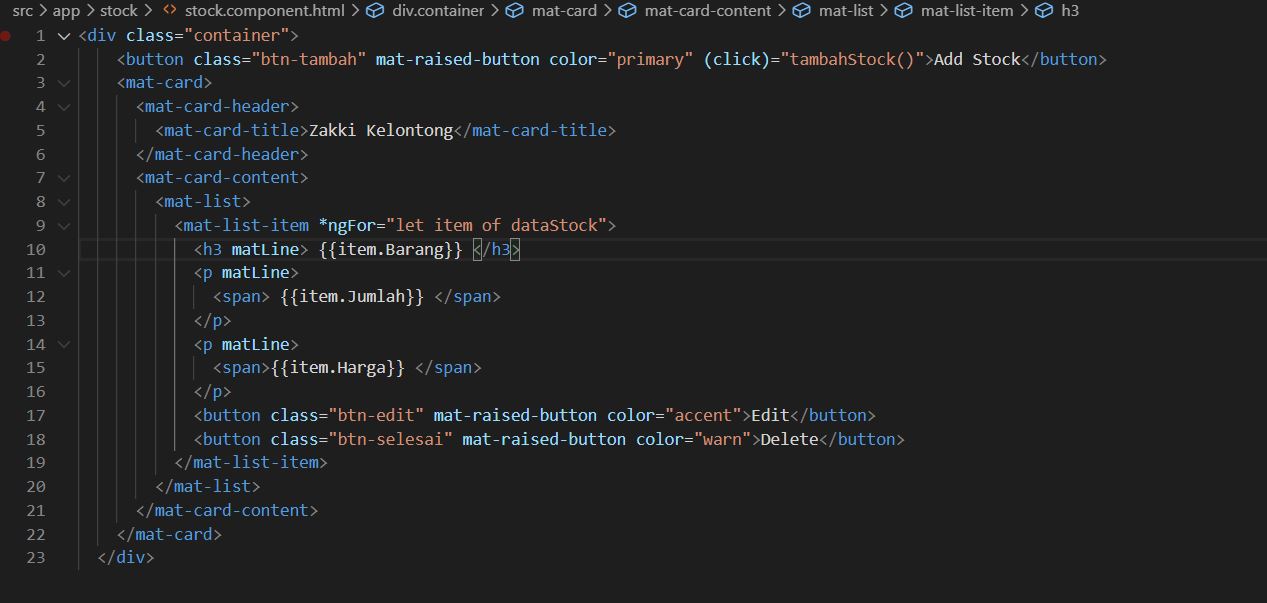
Task: Click the text "Add Stock" on line 2
Action: tap(977, 59)
